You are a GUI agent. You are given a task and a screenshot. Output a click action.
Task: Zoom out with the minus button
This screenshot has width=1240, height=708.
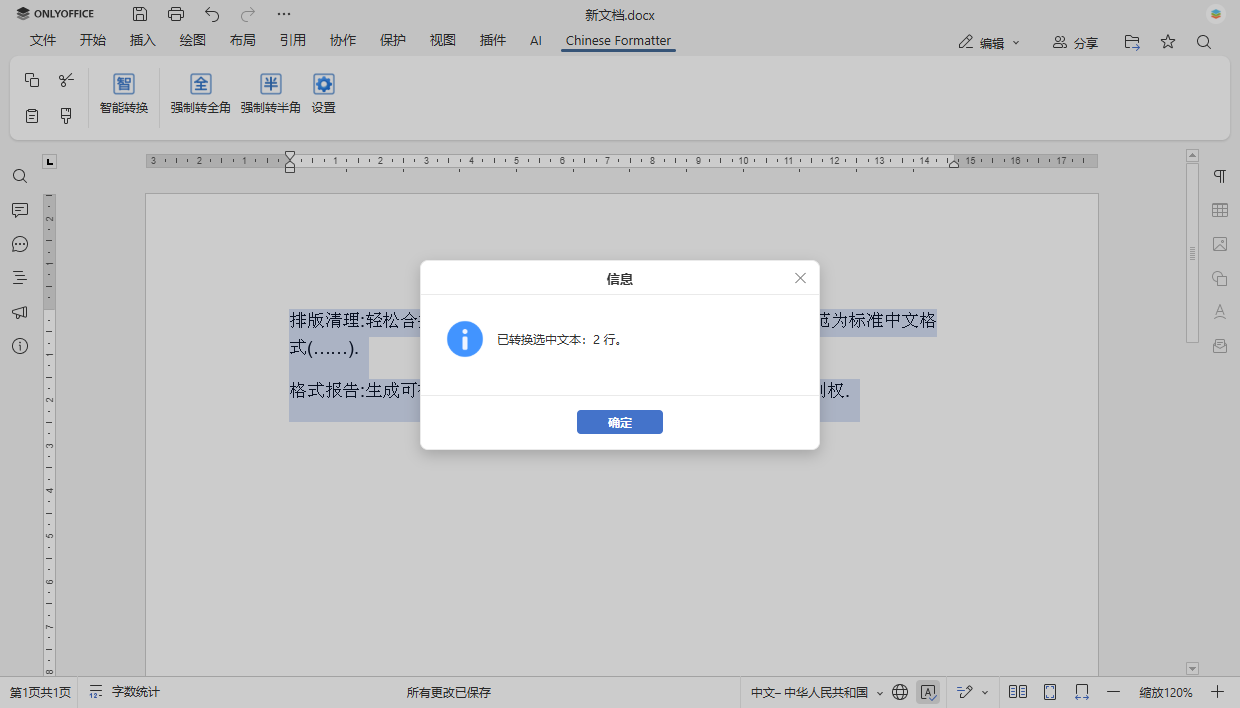pos(1113,692)
